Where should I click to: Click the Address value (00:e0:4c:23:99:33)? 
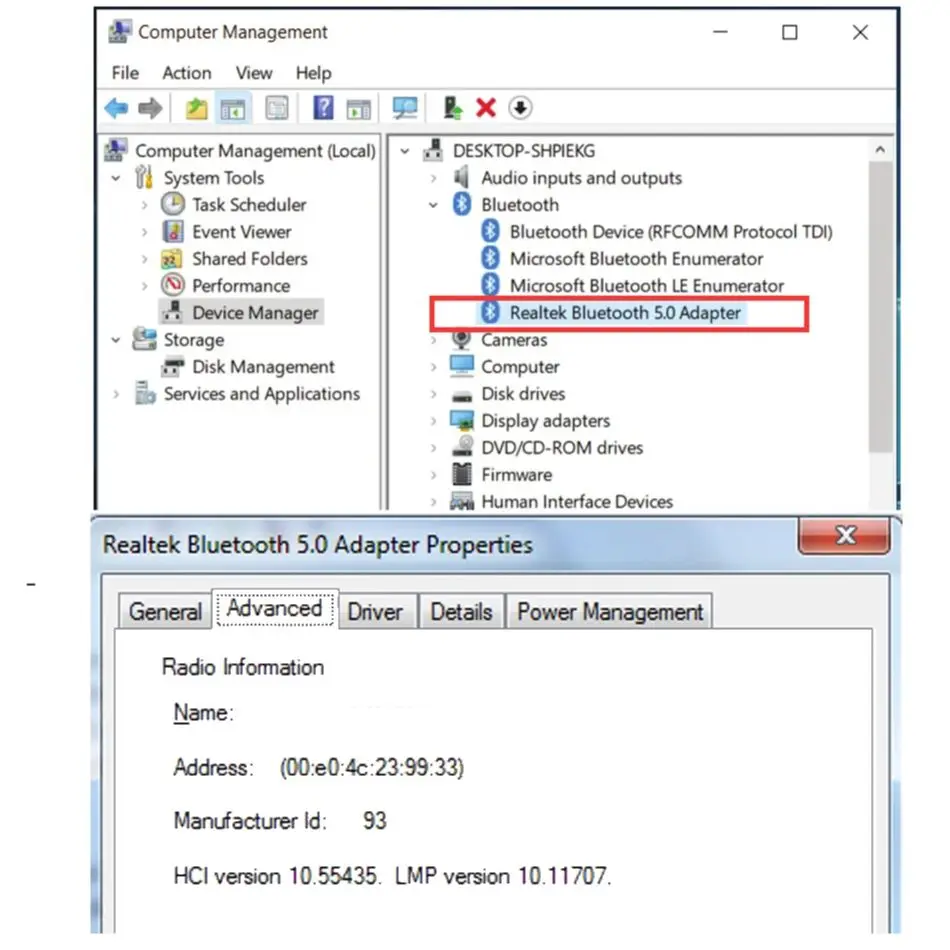(x=371, y=768)
